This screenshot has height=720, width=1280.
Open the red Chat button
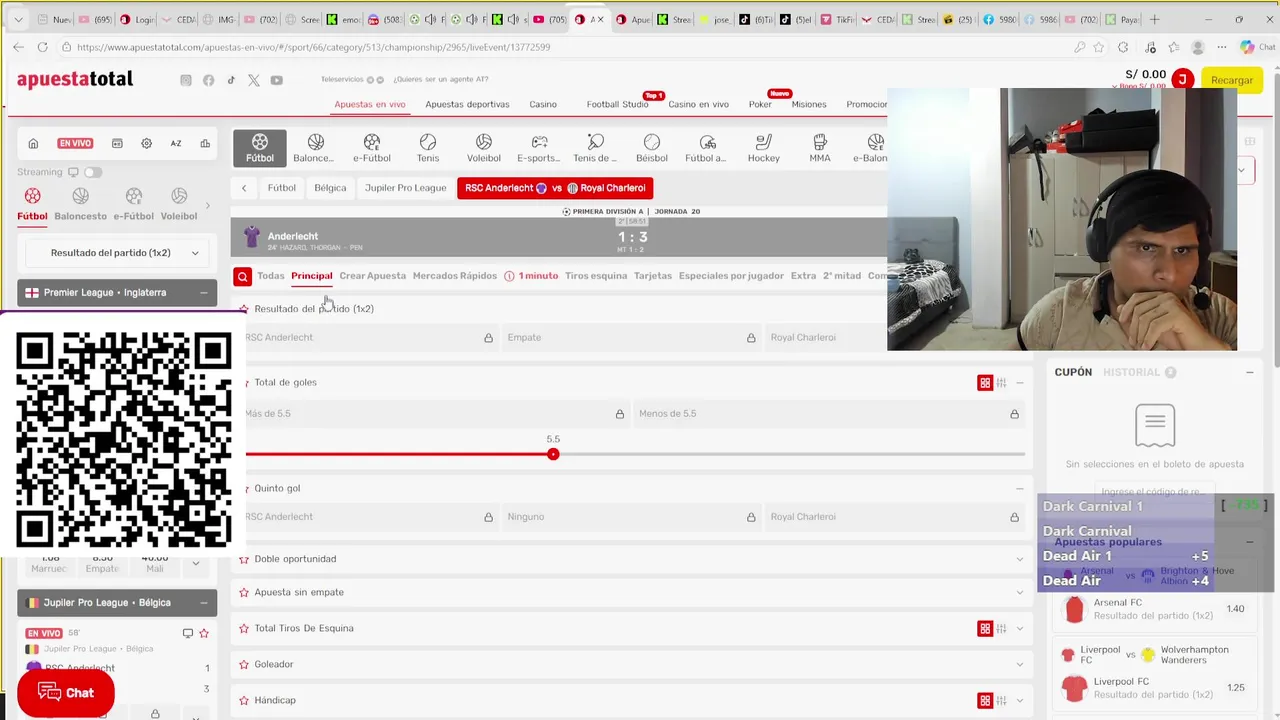(x=66, y=693)
